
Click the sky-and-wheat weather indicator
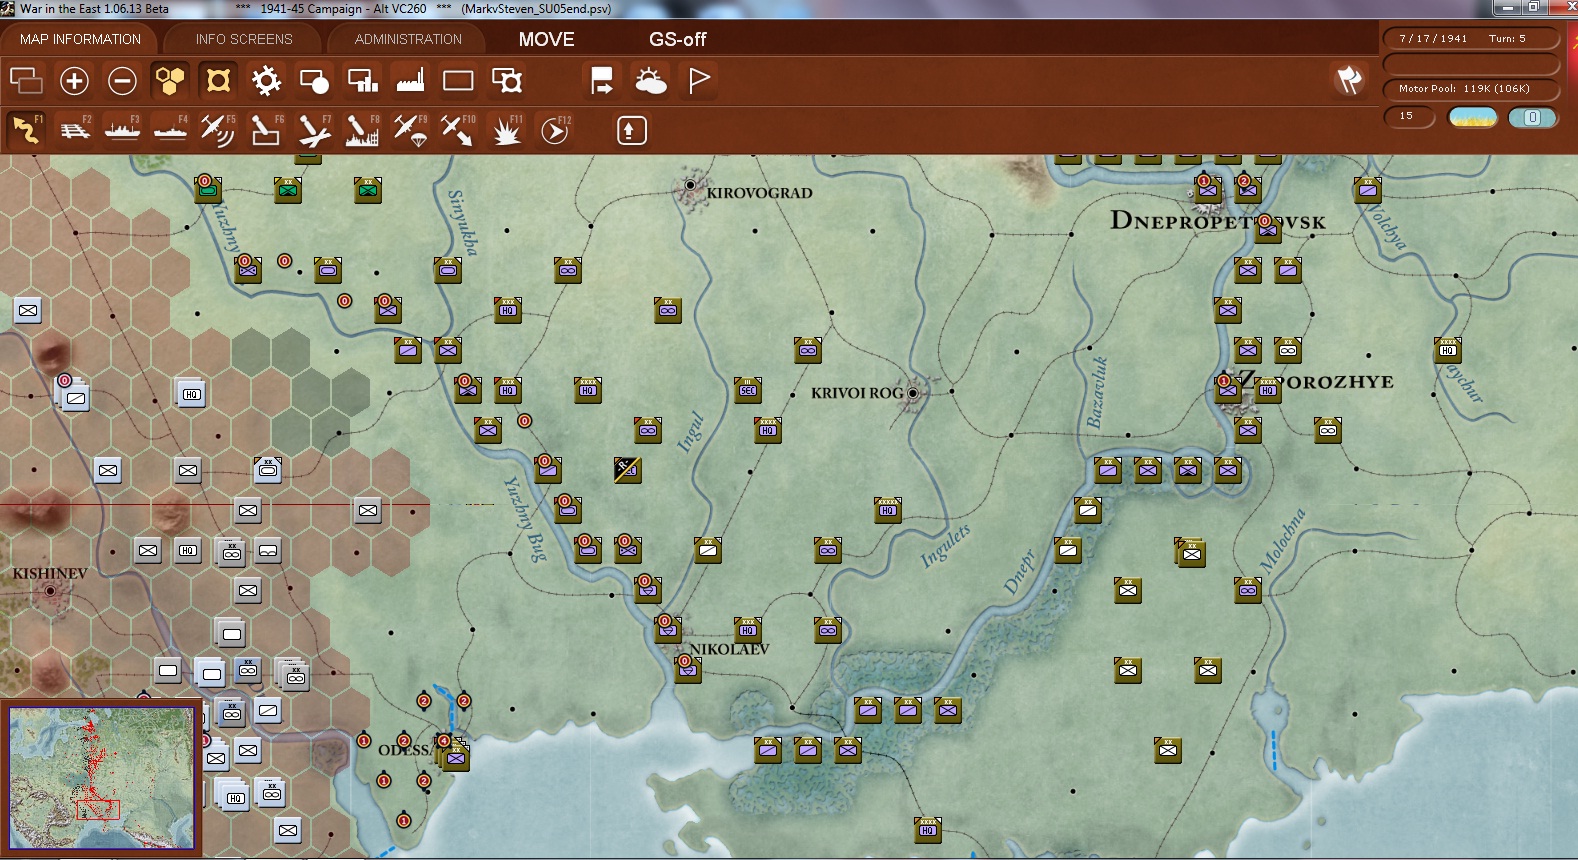tap(1473, 117)
